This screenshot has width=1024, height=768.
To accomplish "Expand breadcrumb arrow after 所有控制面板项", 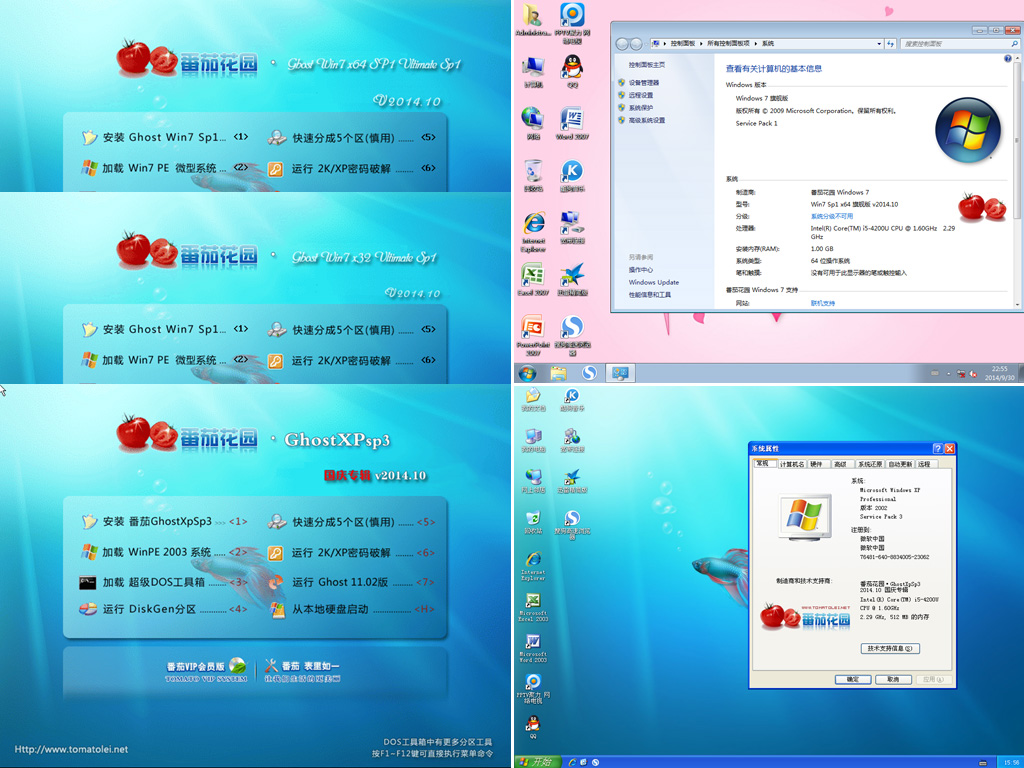I will [756, 44].
